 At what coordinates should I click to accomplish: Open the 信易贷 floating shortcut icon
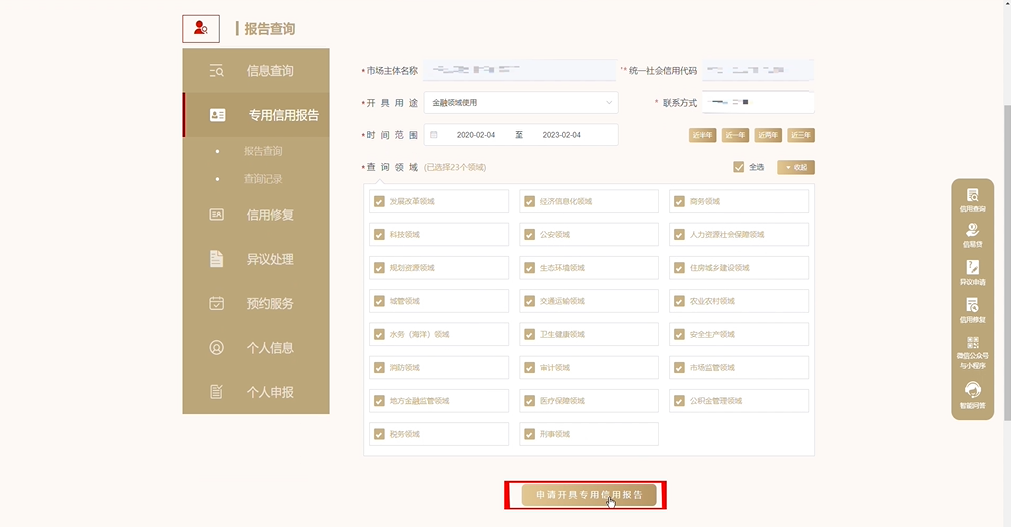(972, 234)
